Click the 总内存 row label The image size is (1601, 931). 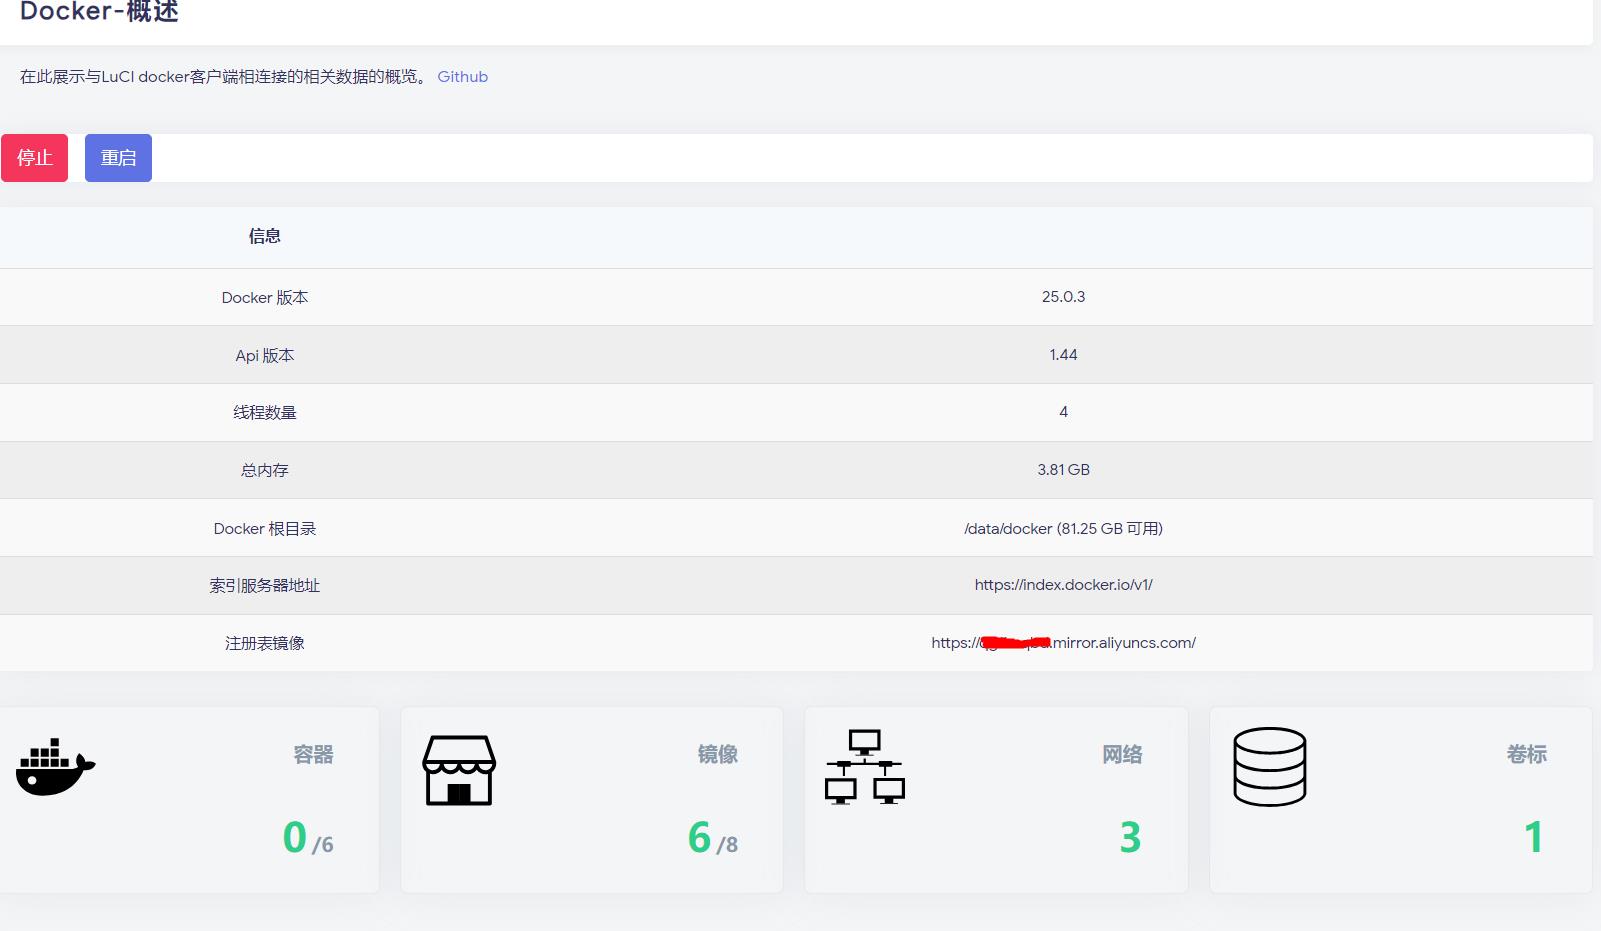click(x=265, y=470)
